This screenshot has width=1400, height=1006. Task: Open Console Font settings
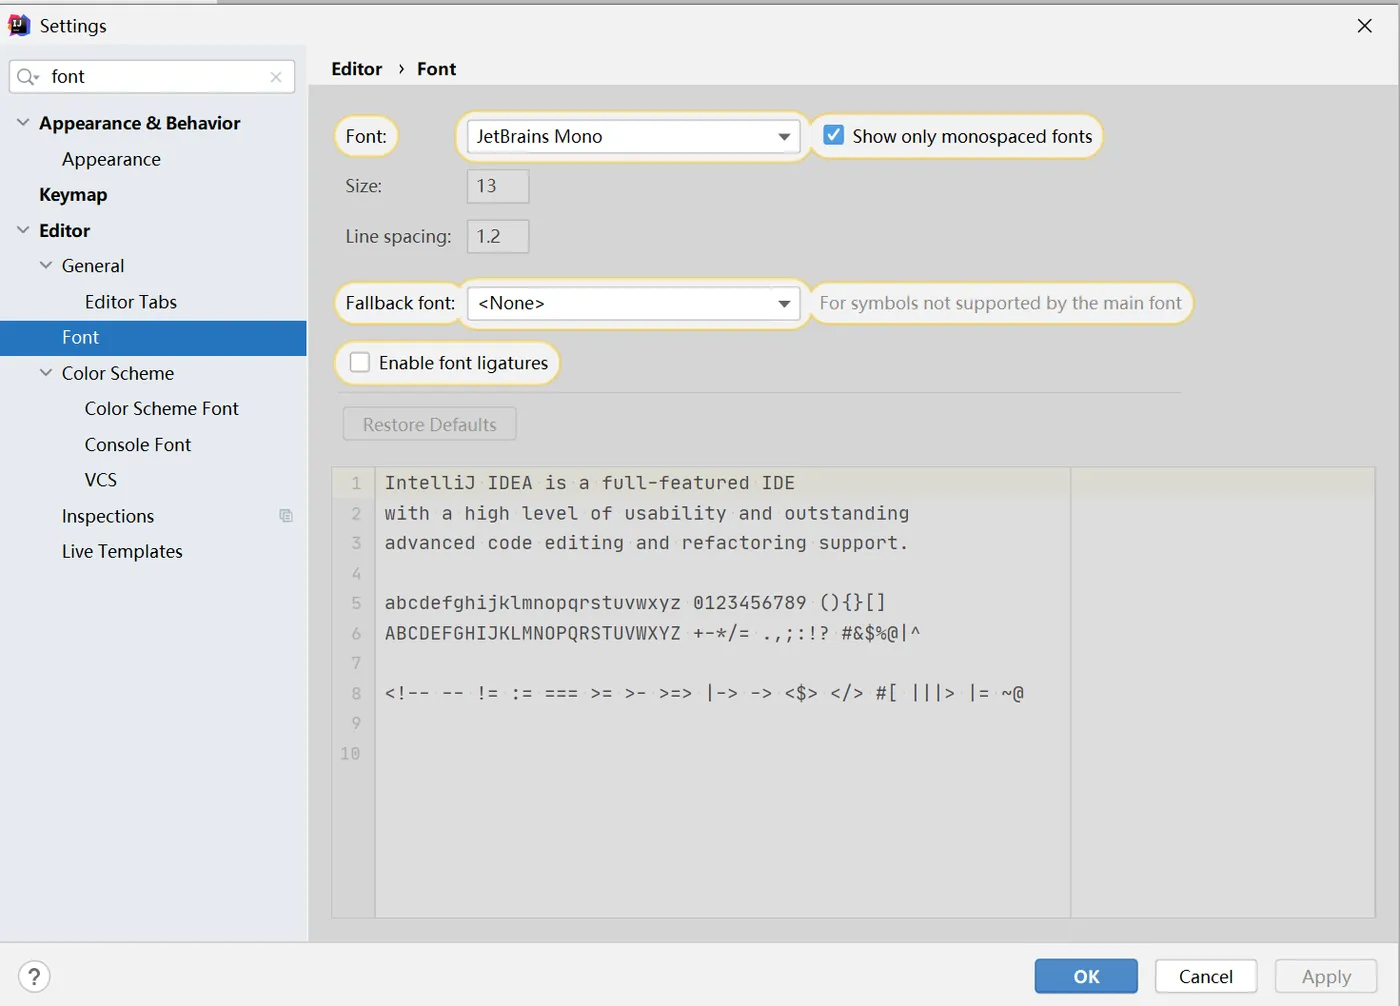[138, 445]
